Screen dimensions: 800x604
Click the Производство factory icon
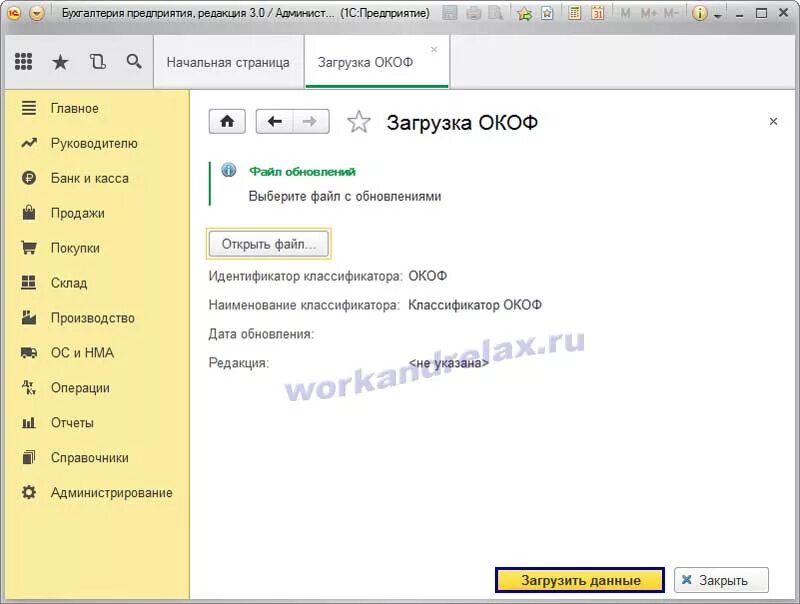(x=29, y=317)
